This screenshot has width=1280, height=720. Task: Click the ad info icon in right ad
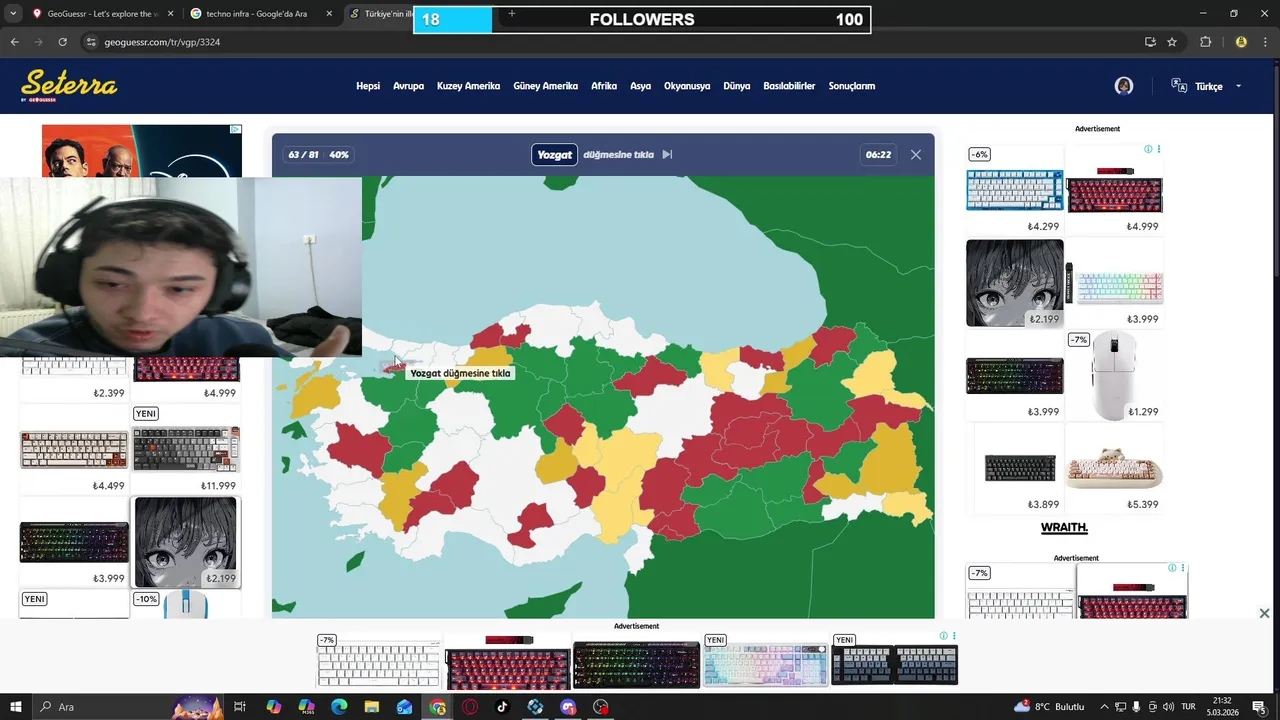1148,149
